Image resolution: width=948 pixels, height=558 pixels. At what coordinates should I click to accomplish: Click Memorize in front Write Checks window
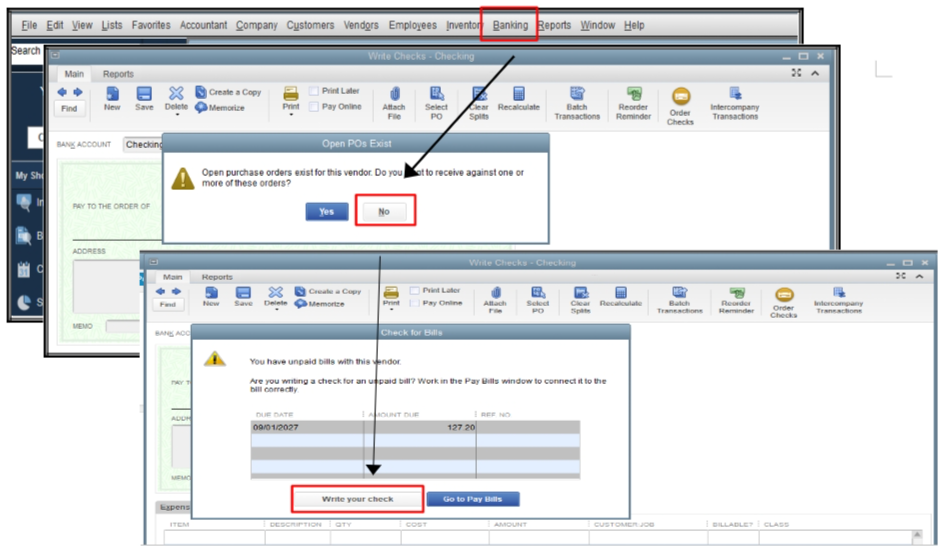320,303
